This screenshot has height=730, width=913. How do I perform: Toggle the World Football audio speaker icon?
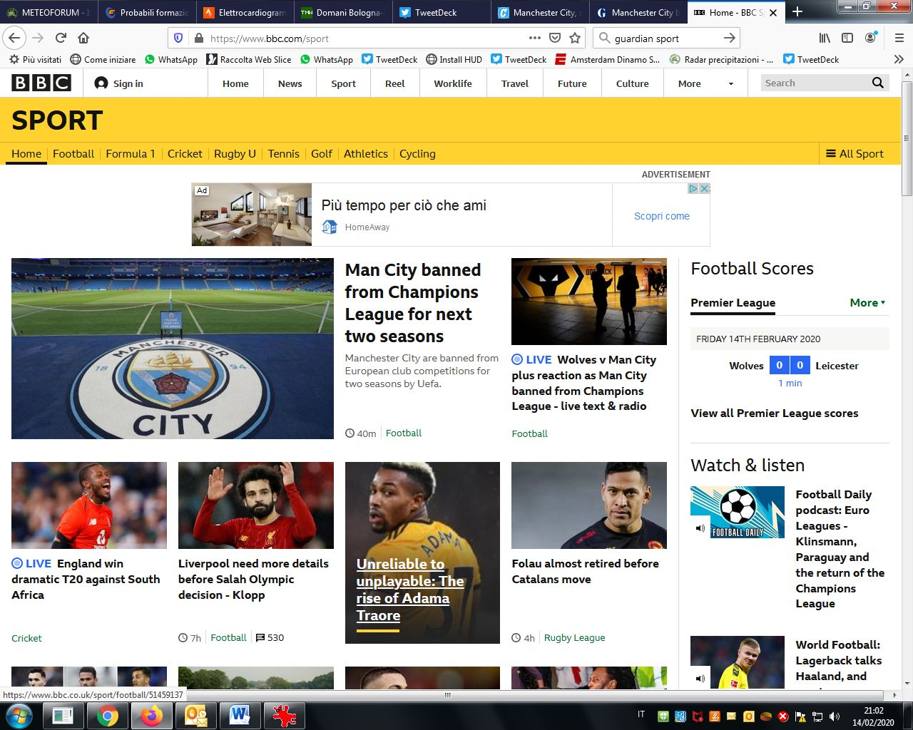tap(700, 678)
